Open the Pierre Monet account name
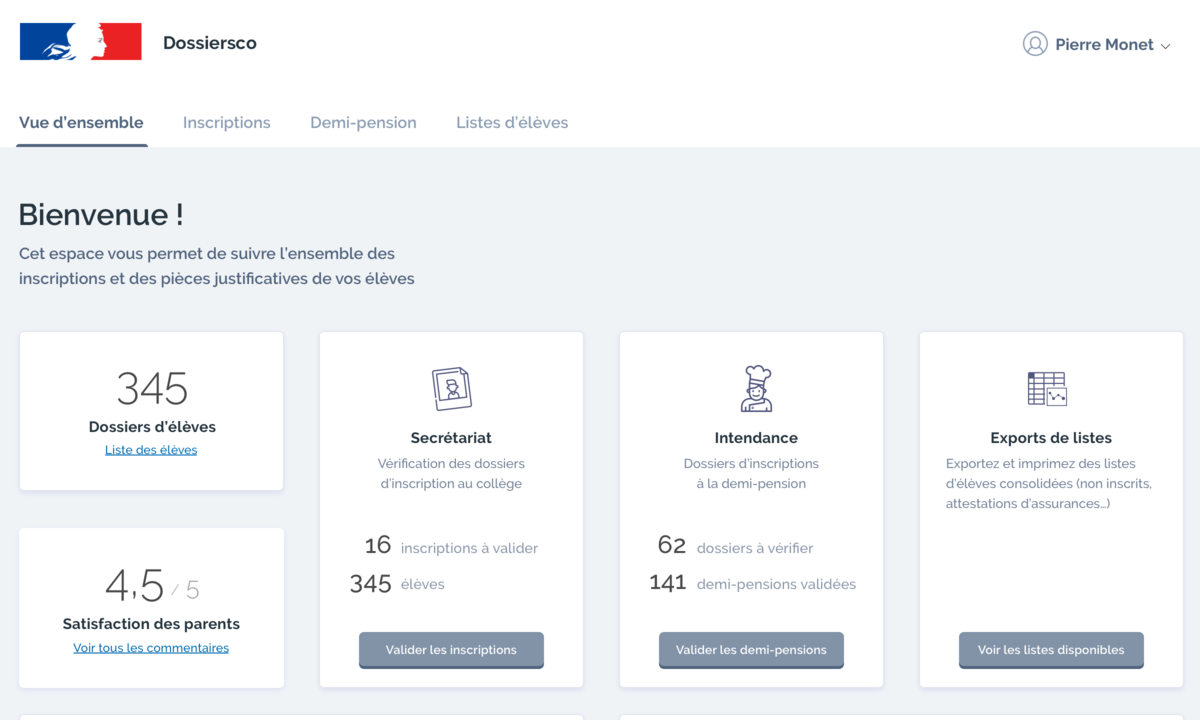 [1104, 44]
